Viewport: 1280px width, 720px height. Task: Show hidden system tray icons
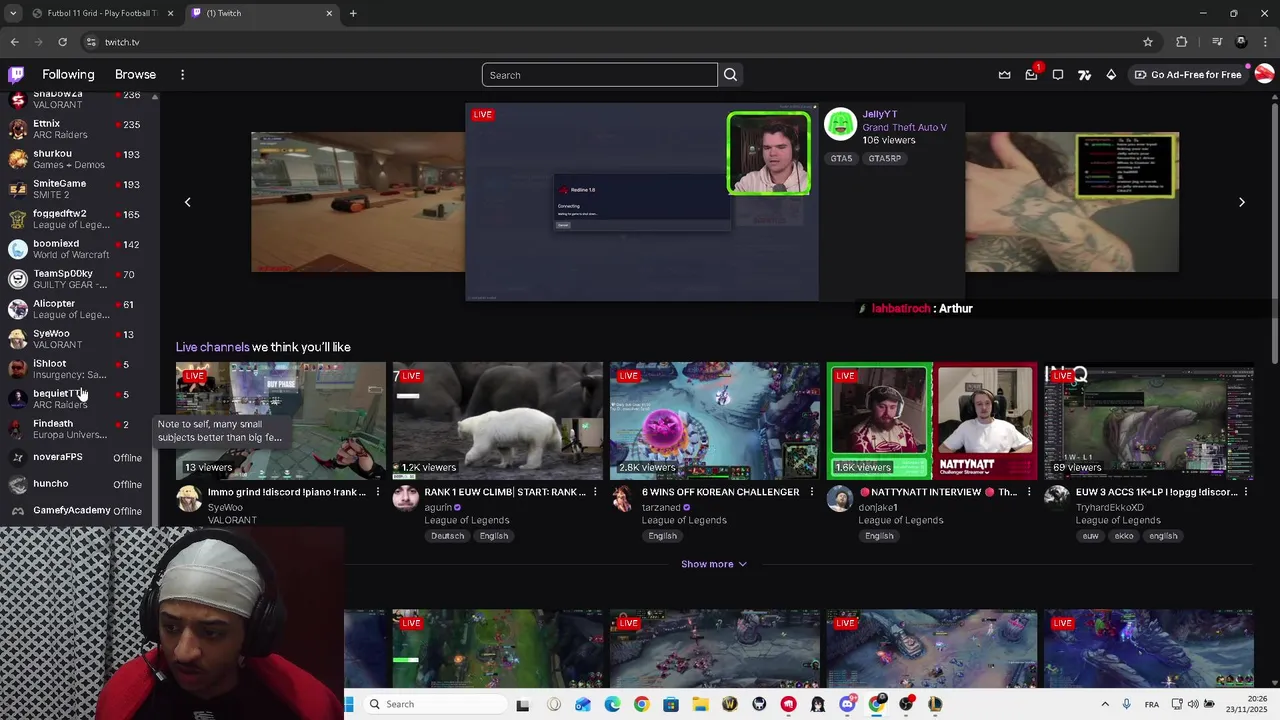1105,704
